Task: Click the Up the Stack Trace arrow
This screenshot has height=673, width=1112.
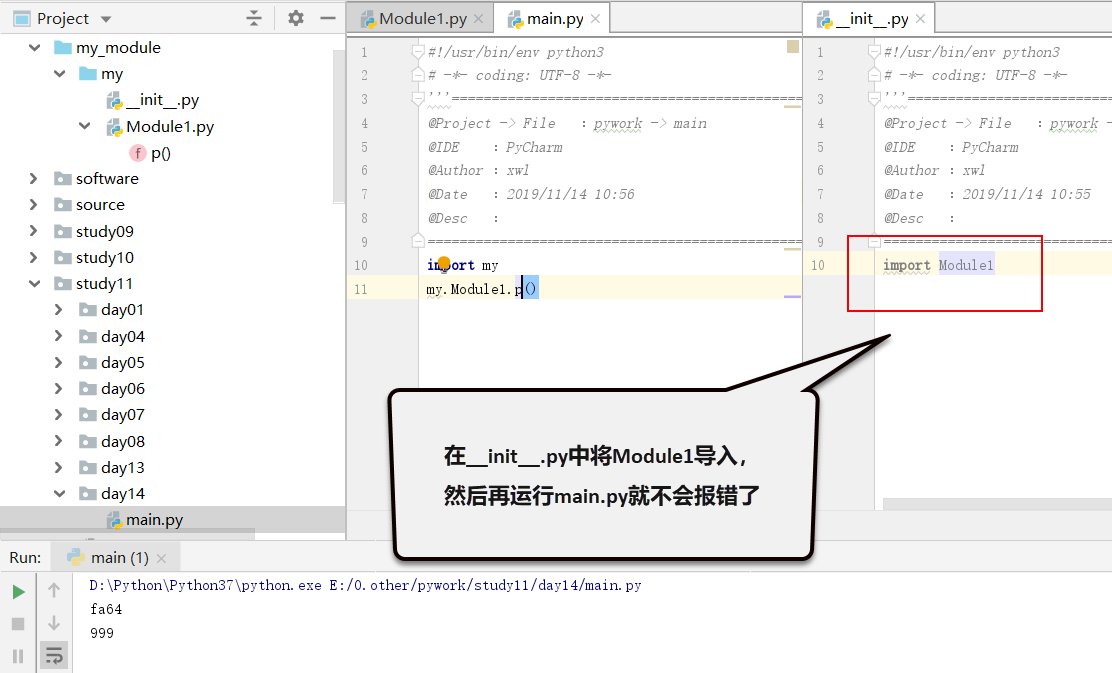Action: click(x=52, y=591)
